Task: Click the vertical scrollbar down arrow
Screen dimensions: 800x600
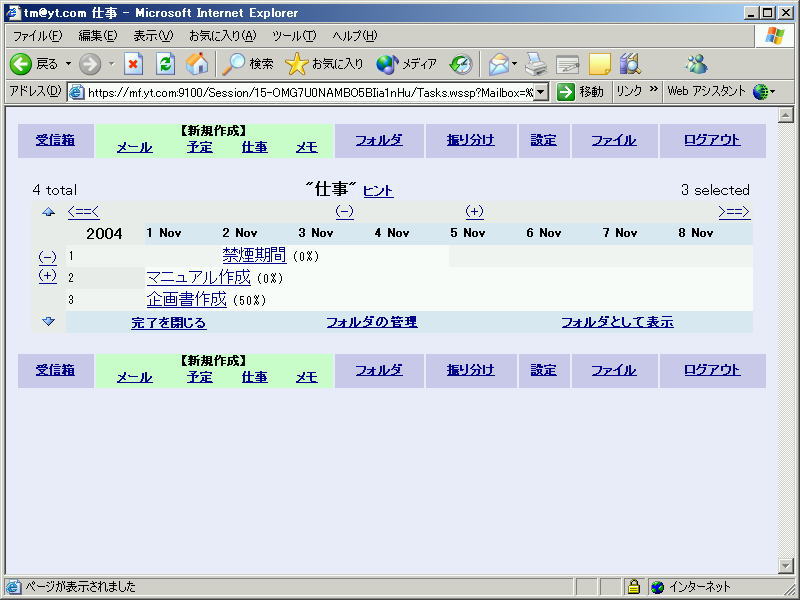Action: (785, 566)
